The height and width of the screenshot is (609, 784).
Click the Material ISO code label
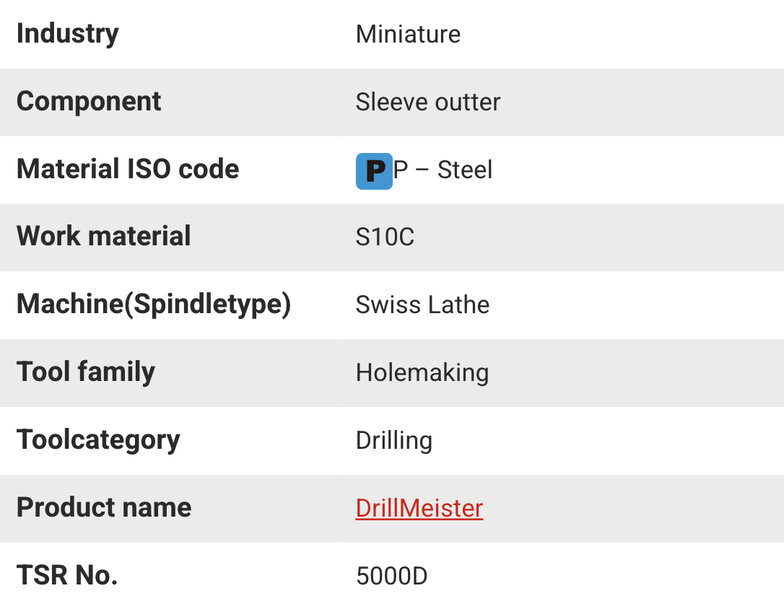click(128, 168)
